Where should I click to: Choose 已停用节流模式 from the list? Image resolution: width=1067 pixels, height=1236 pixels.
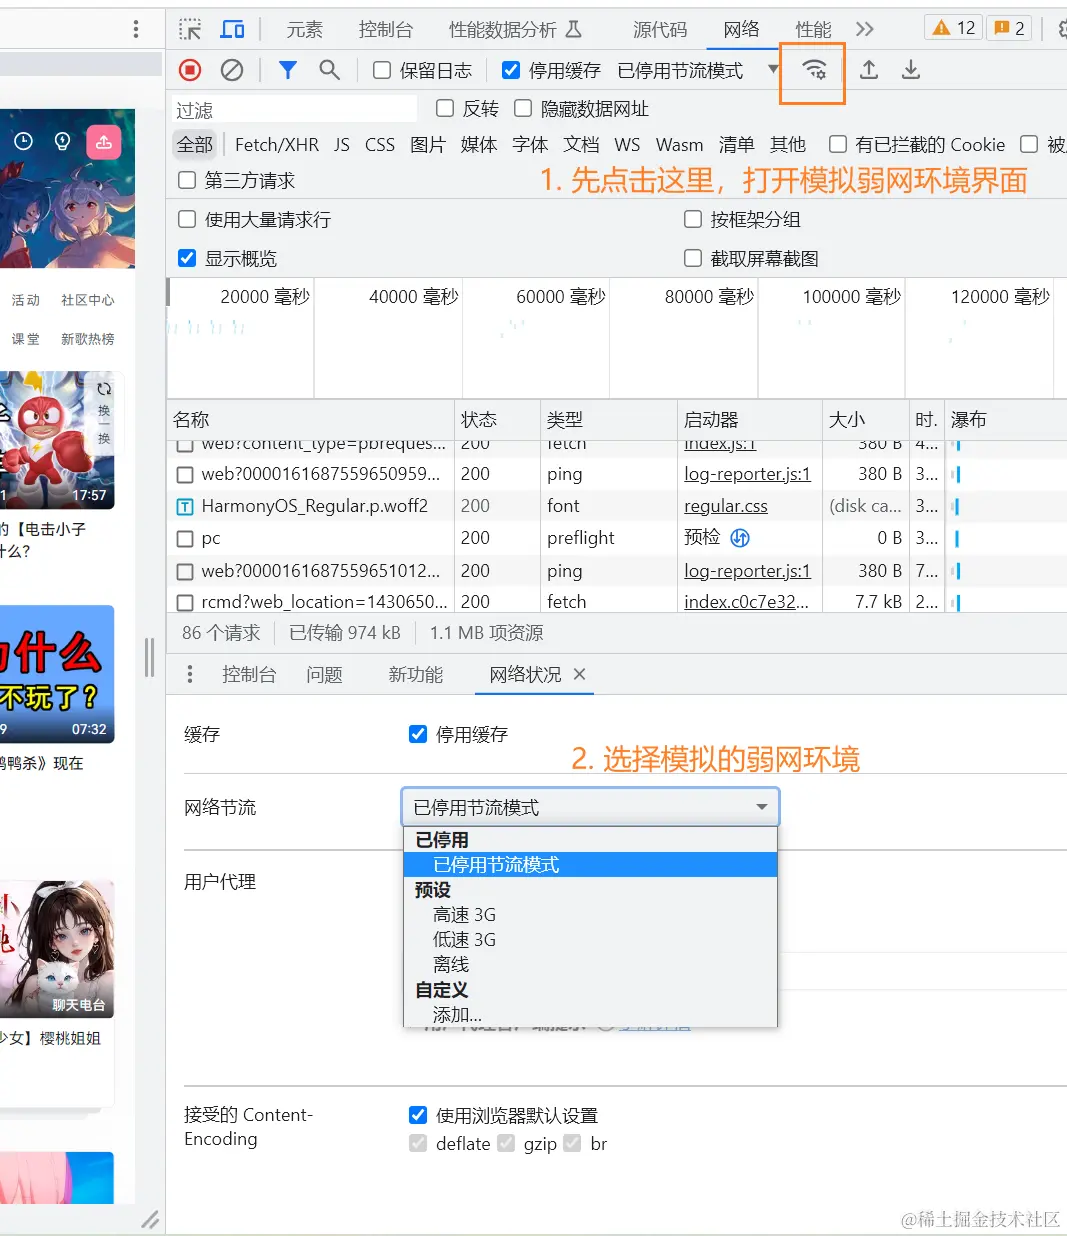point(590,865)
